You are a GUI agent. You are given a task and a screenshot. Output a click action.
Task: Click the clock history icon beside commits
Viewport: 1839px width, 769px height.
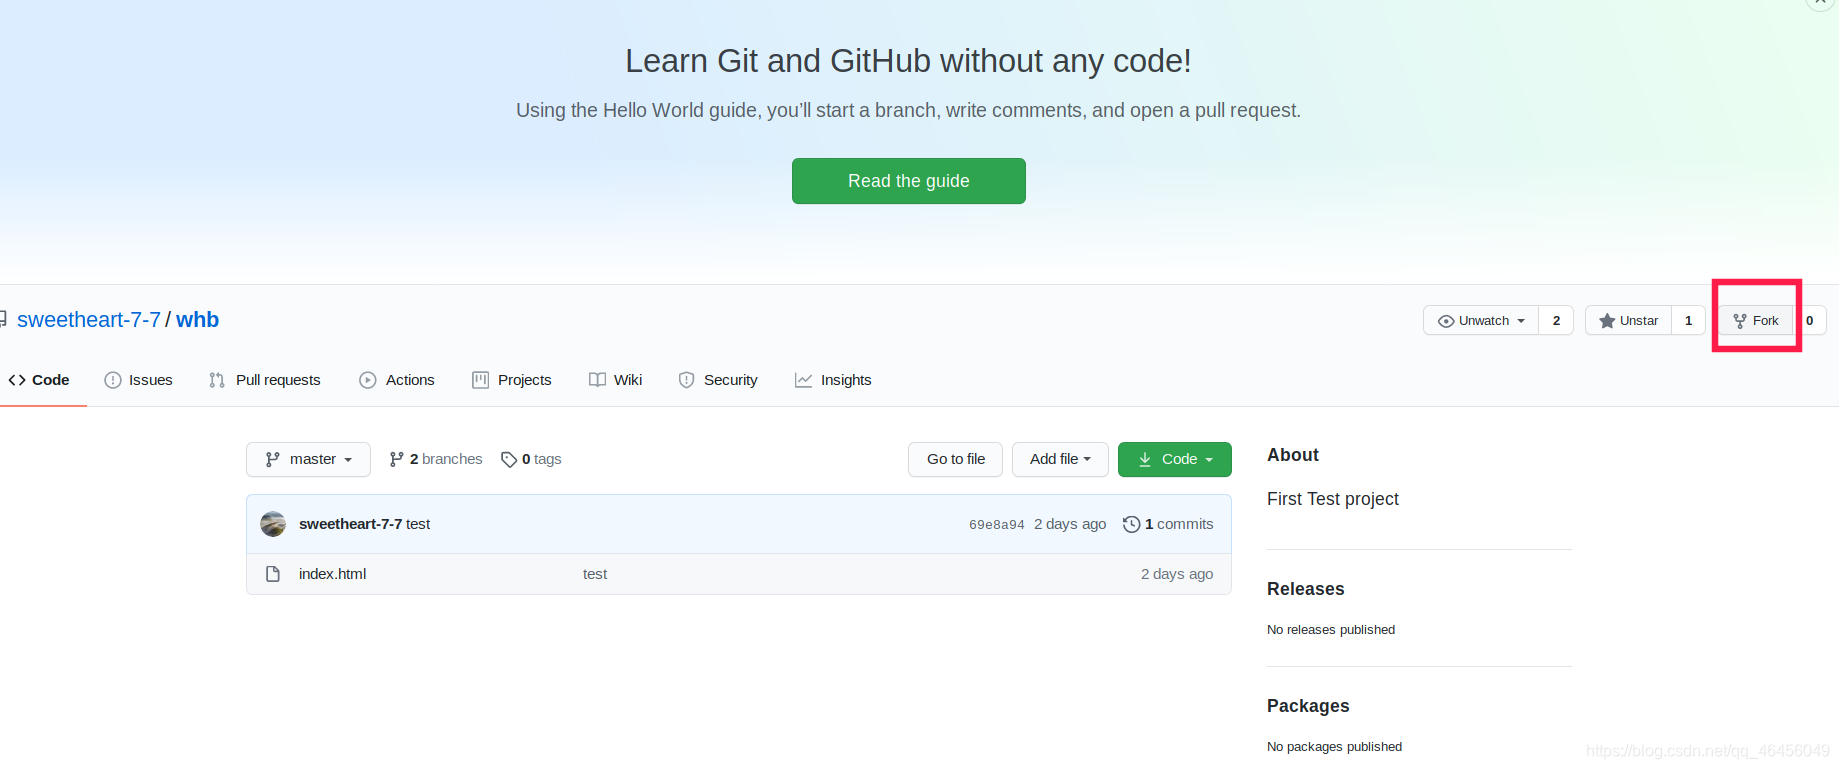(1132, 524)
